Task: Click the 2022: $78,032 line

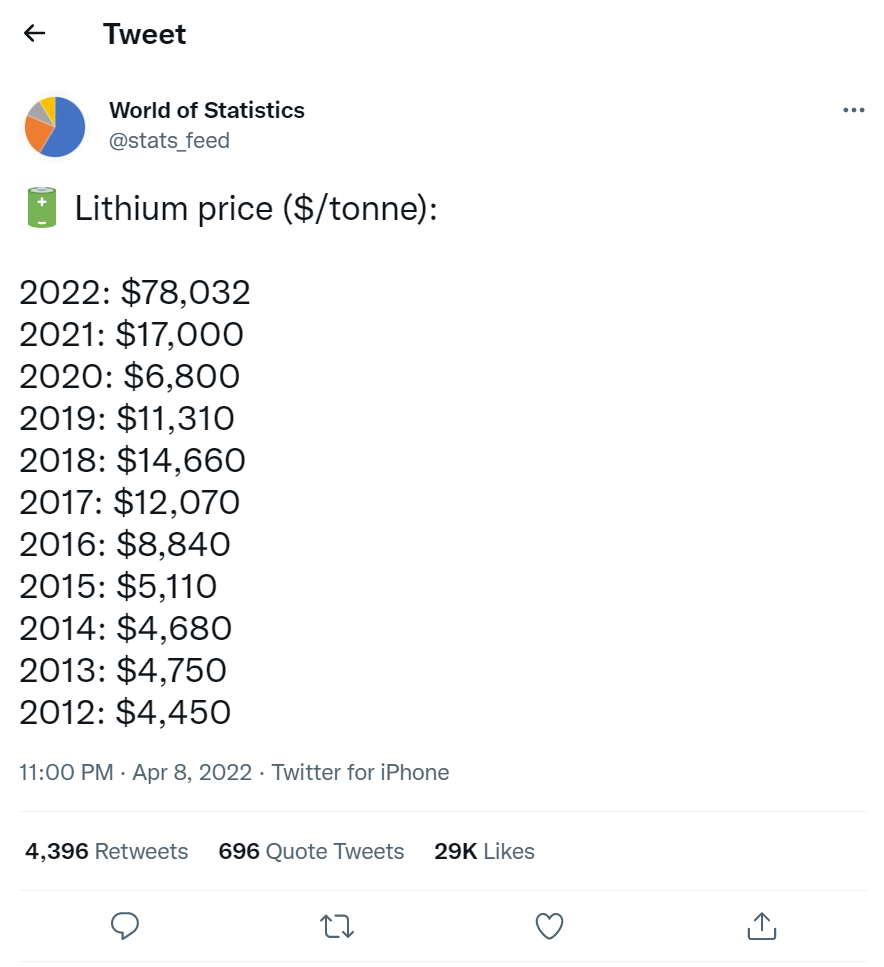Action: 135,292
